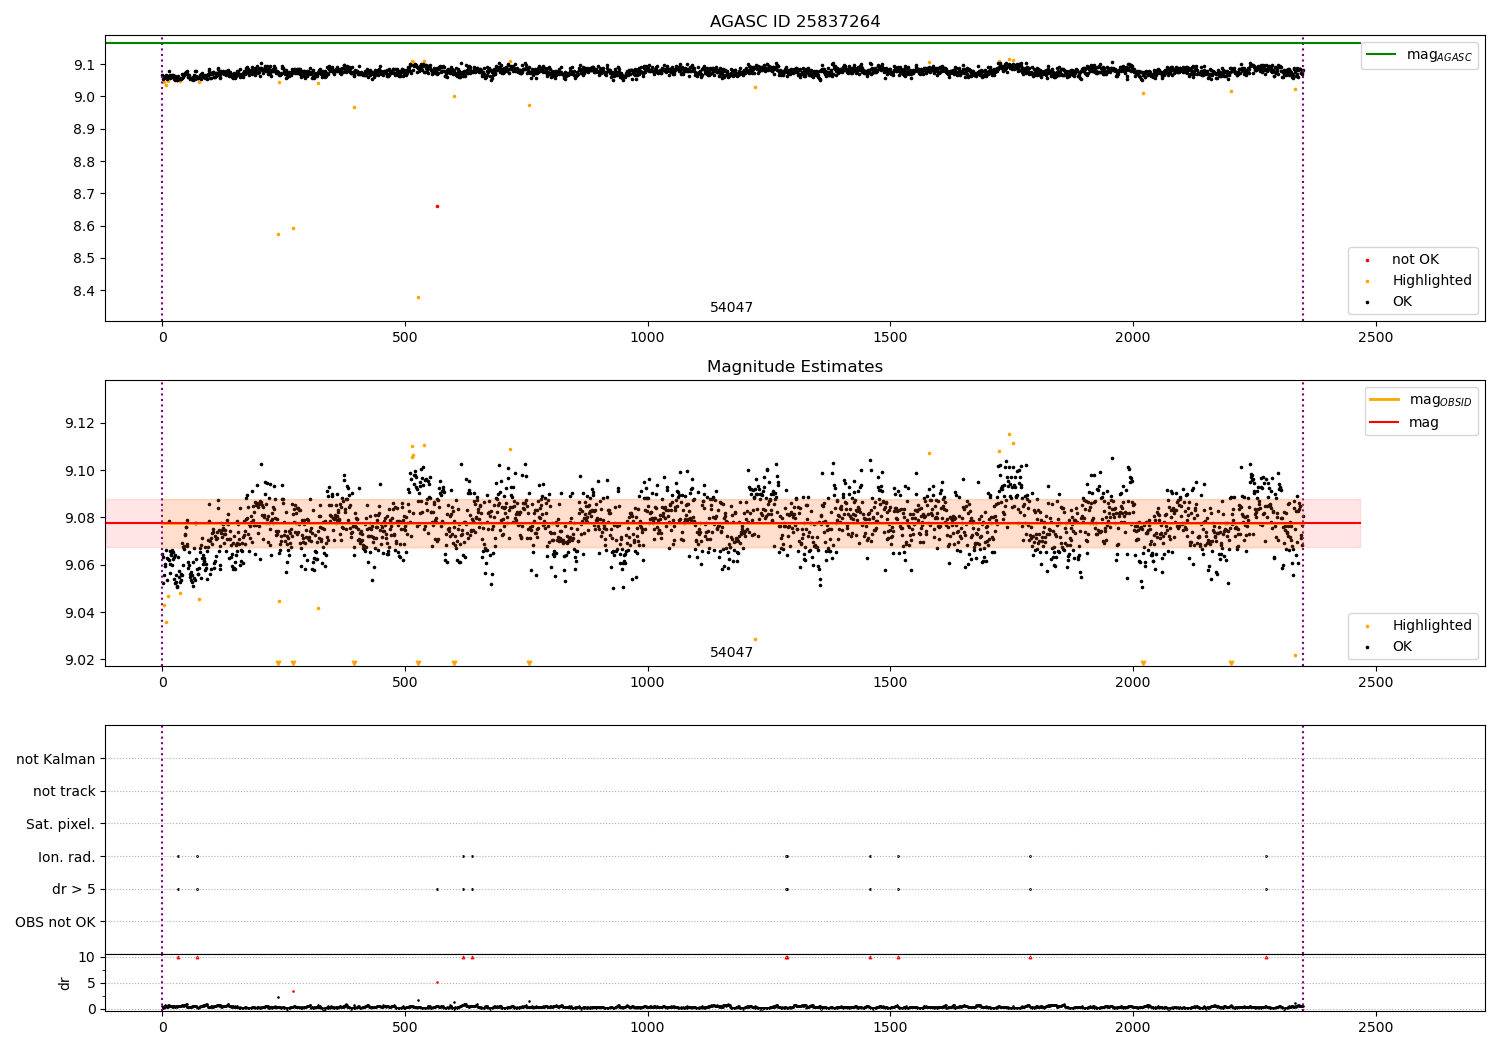Click x-axis tick 1500 under Magnitude Estimates plot

pyautogui.click(x=890, y=683)
